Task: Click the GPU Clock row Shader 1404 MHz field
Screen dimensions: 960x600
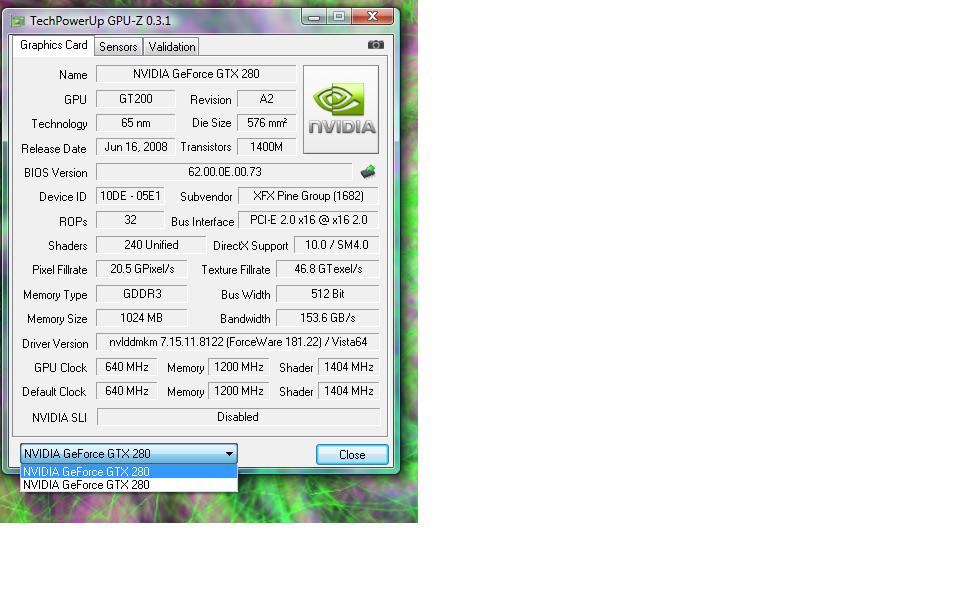Action: coord(348,367)
